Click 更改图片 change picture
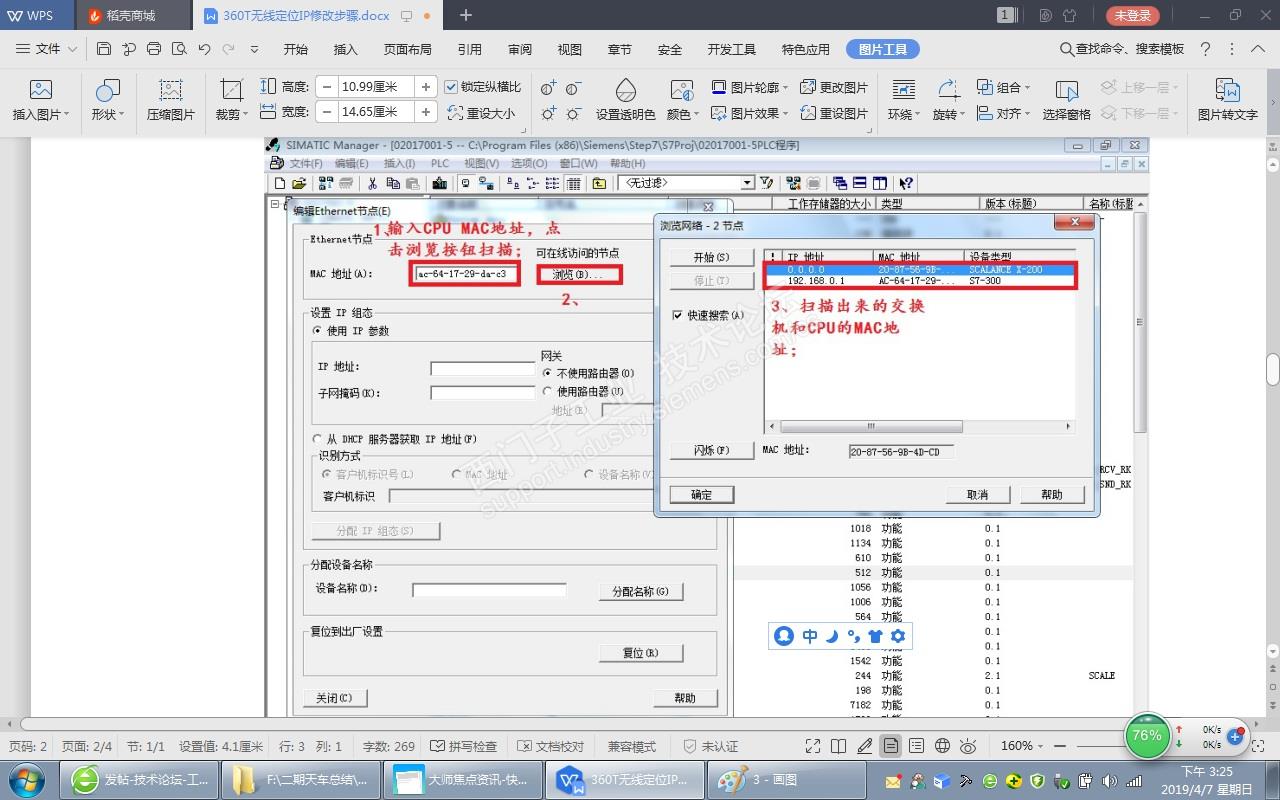 [834, 87]
